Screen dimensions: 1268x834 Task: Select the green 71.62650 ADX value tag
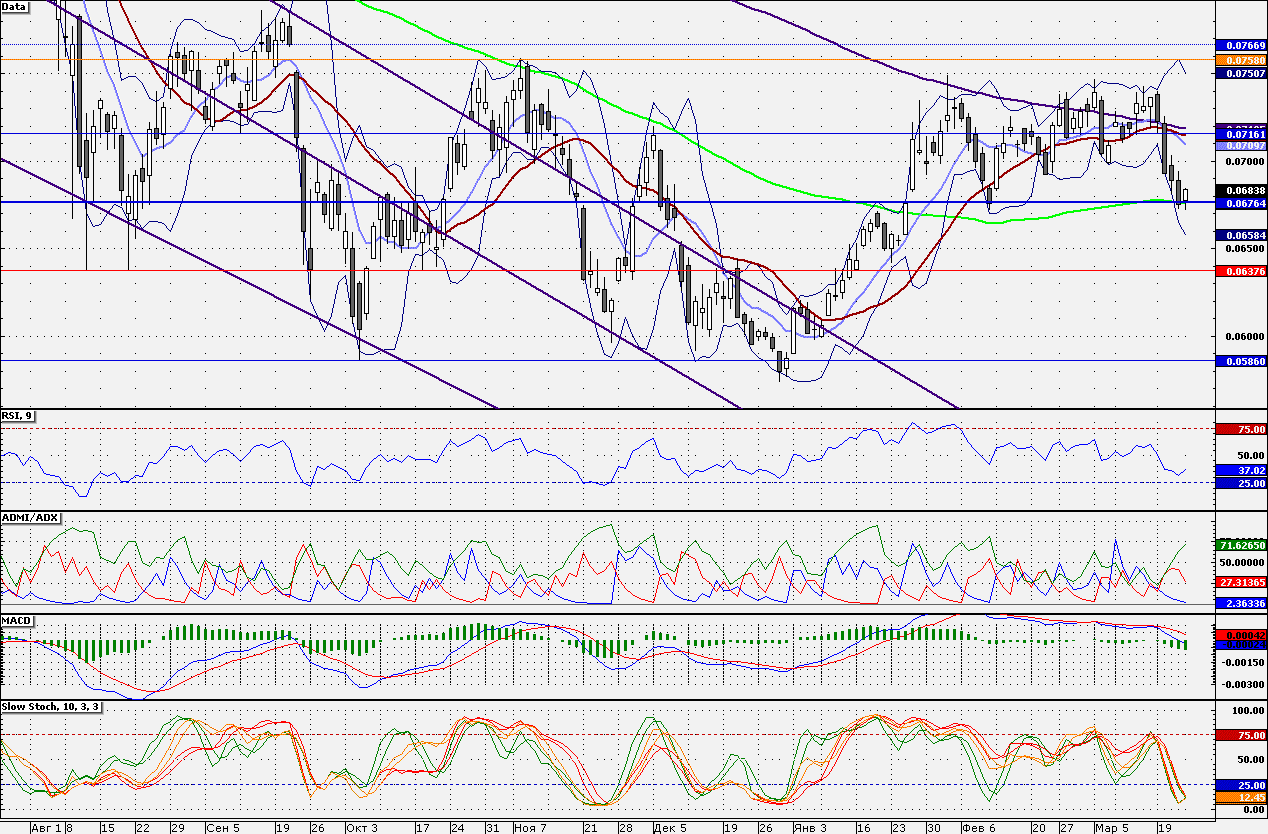pyautogui.click(x=1240, y=545)
